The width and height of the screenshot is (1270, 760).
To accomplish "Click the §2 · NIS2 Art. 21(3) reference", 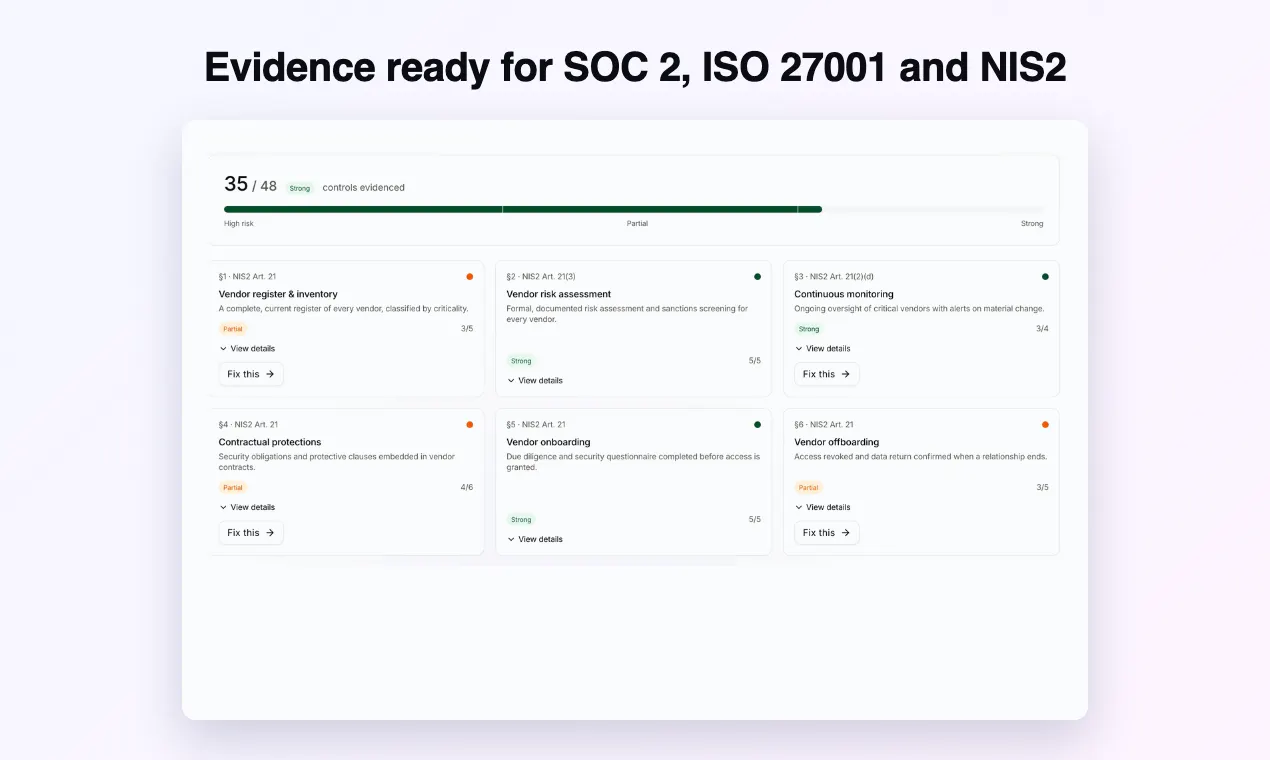I will [x=541, y=276].
